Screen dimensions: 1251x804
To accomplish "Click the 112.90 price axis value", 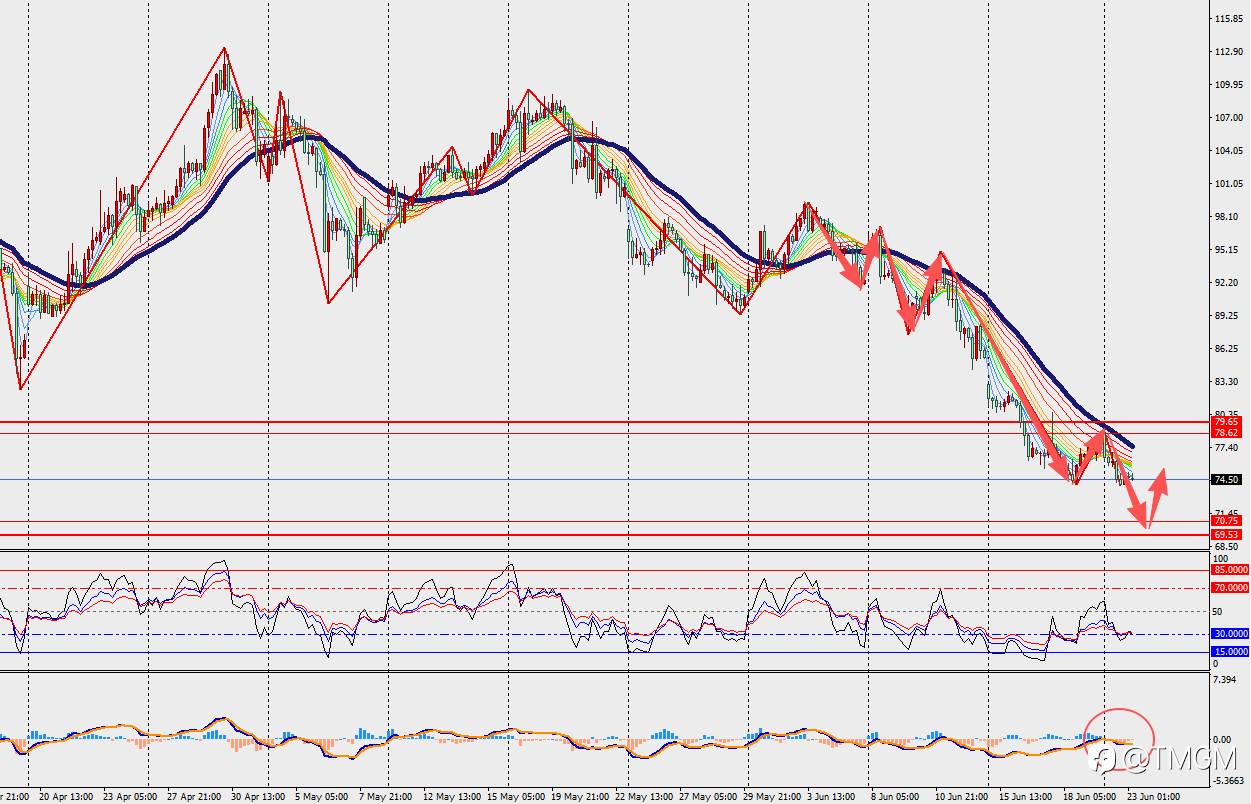I will pyautogui.click(x=1228, y=52).
